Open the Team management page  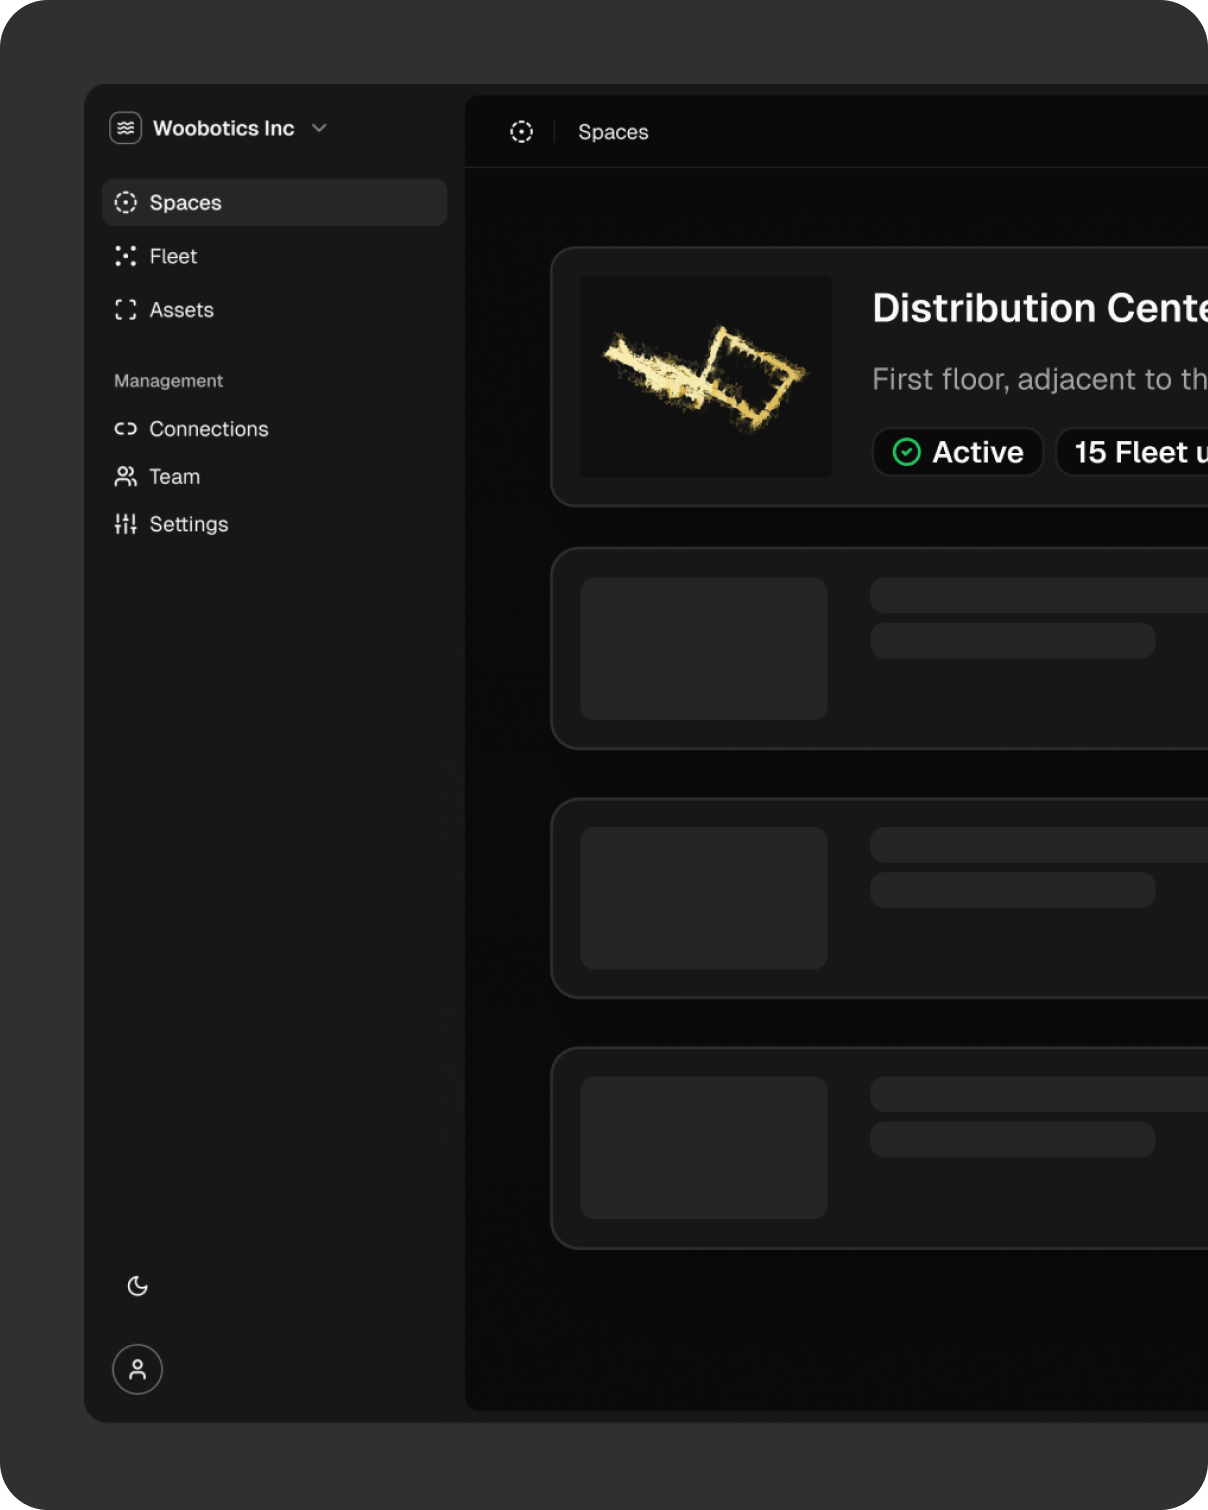[174, 477]
